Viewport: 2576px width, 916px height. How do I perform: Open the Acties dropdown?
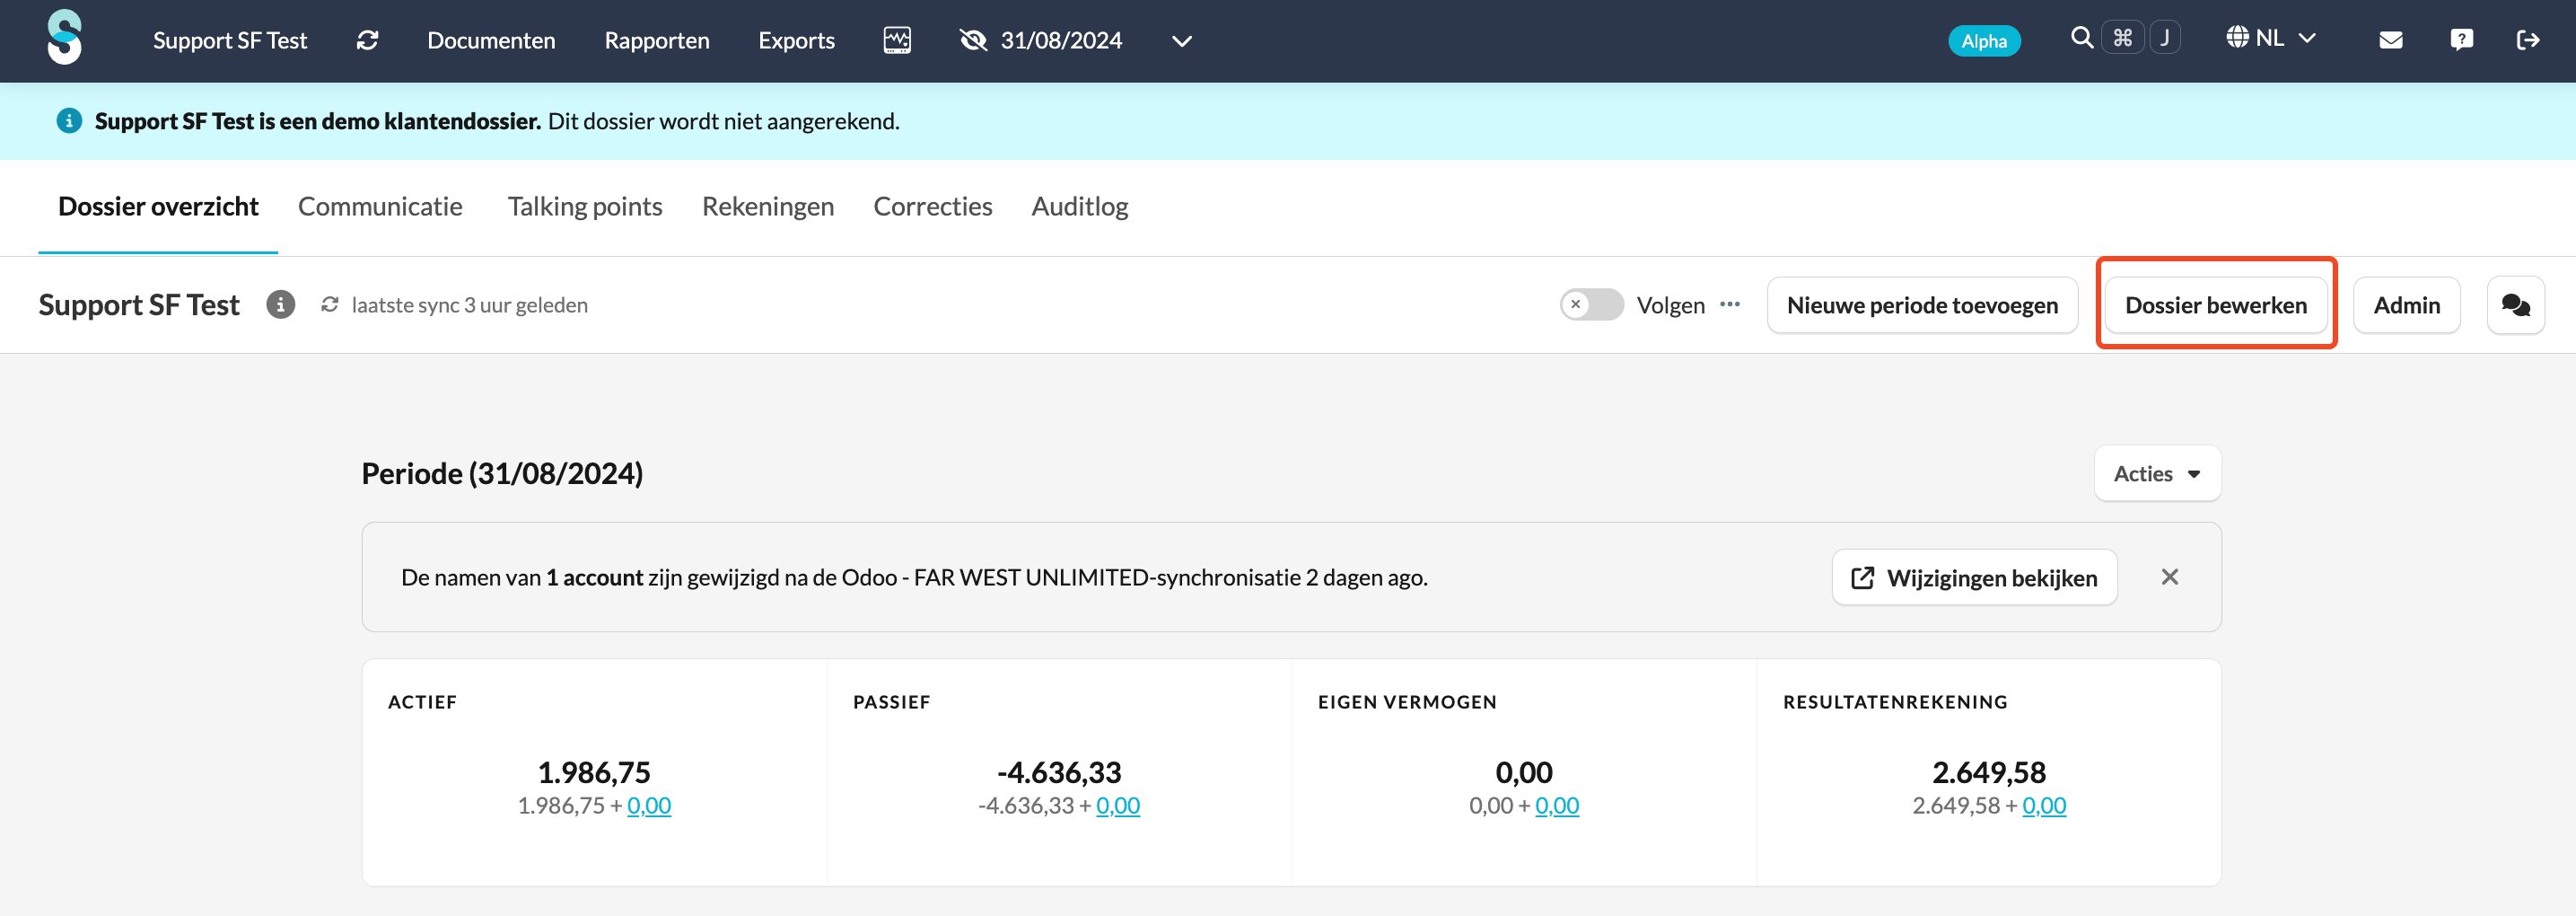coord(2157,474)
